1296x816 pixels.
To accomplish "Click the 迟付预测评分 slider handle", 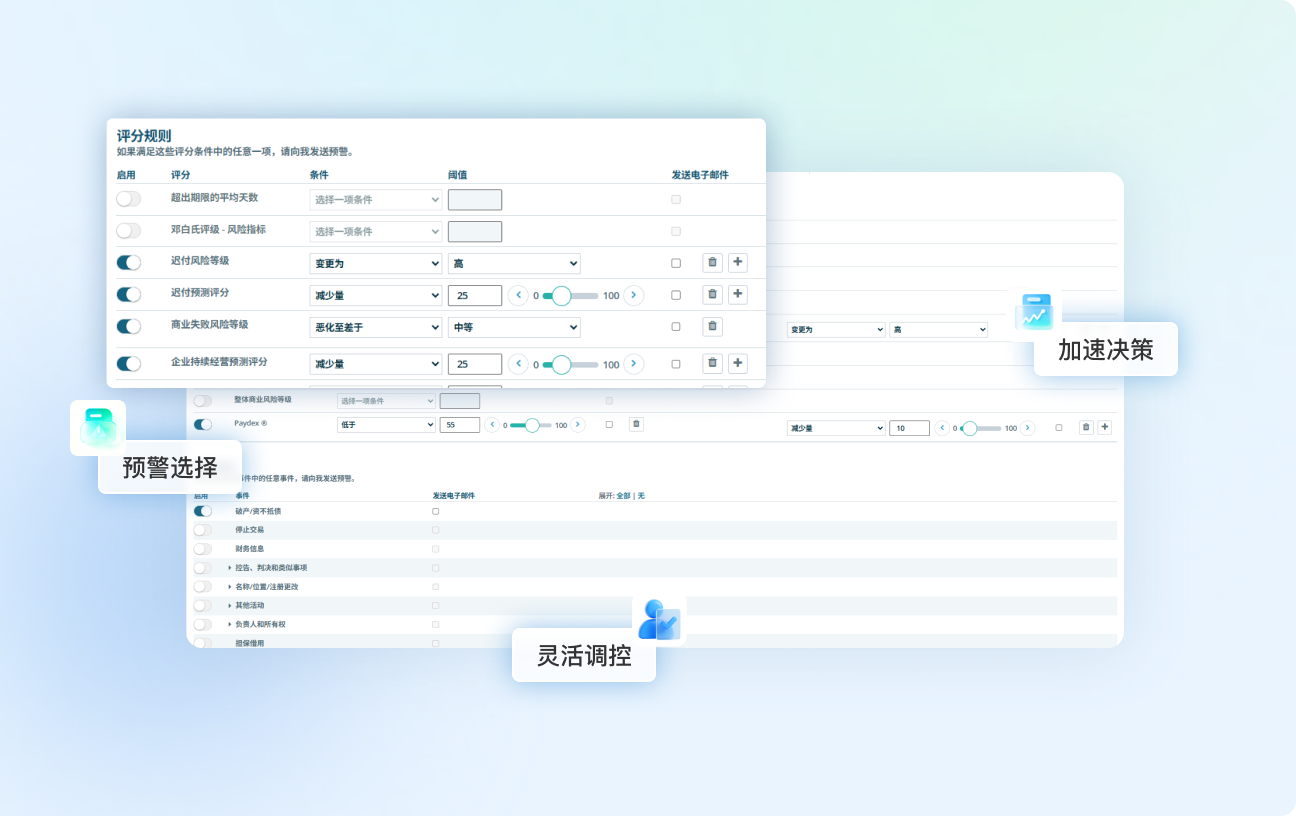I will (x=561, y=295).
